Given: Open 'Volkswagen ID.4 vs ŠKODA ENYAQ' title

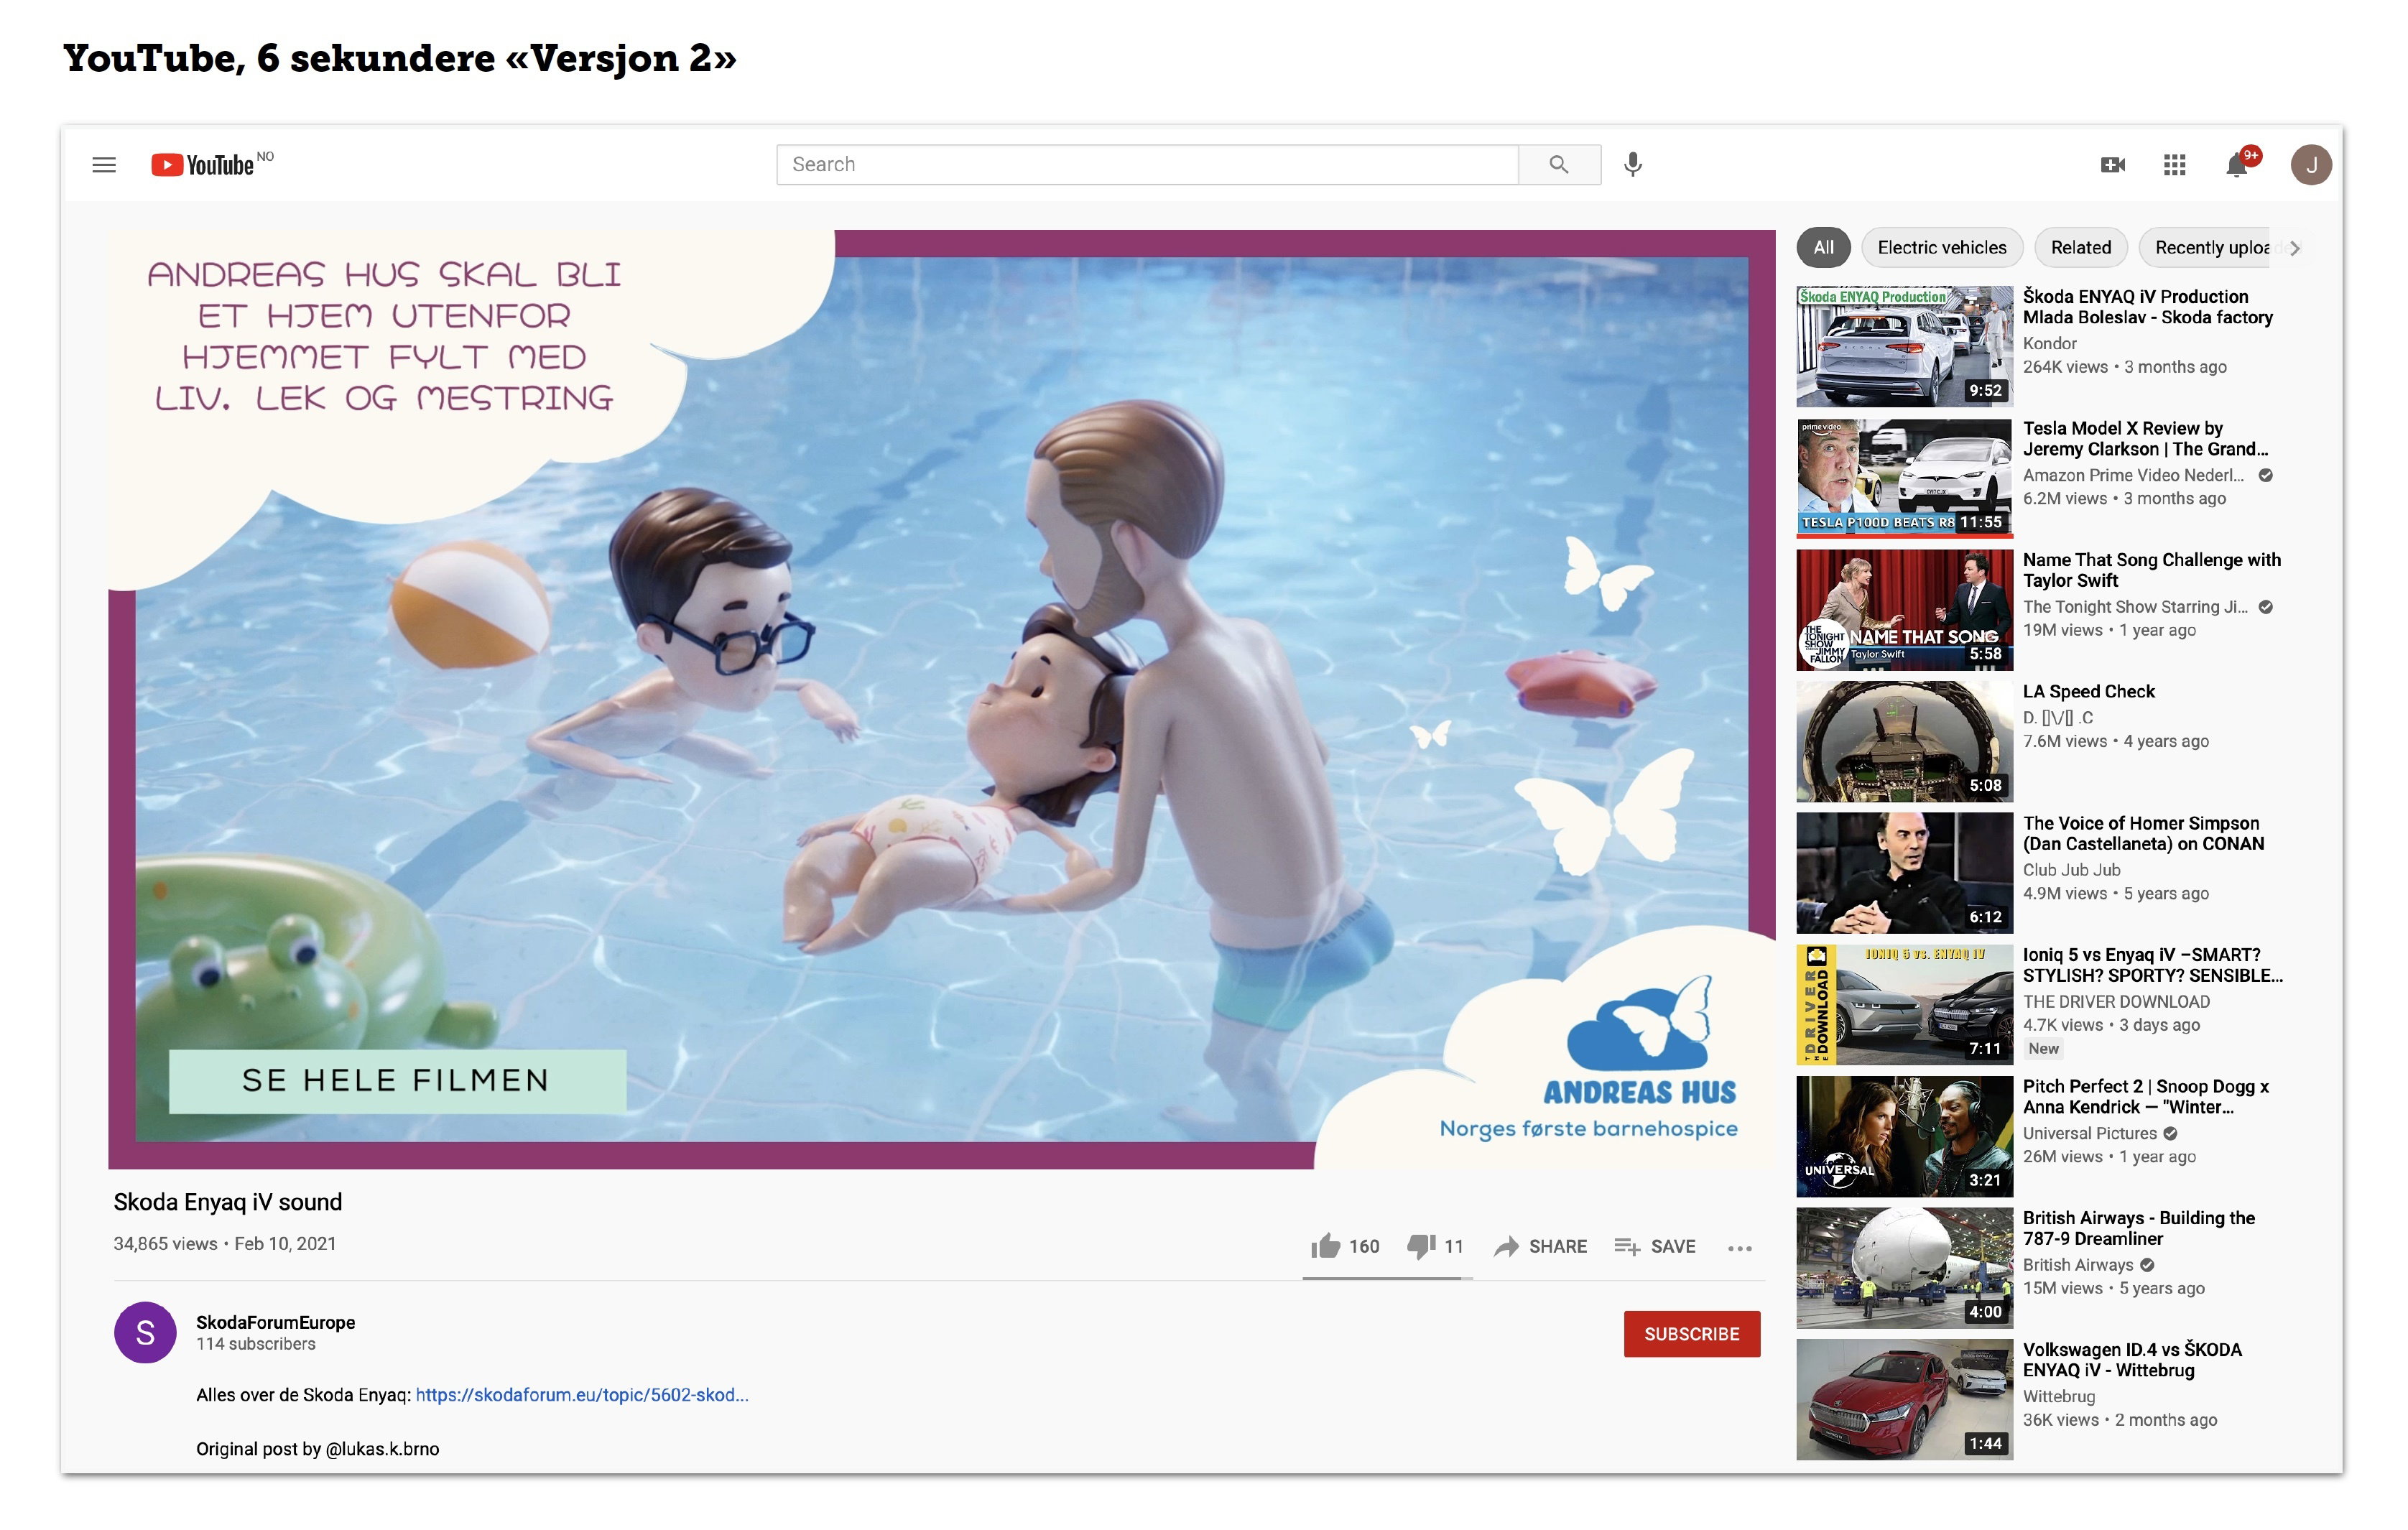Looking at the screenshot, I should click(x=2132, y=1360).
